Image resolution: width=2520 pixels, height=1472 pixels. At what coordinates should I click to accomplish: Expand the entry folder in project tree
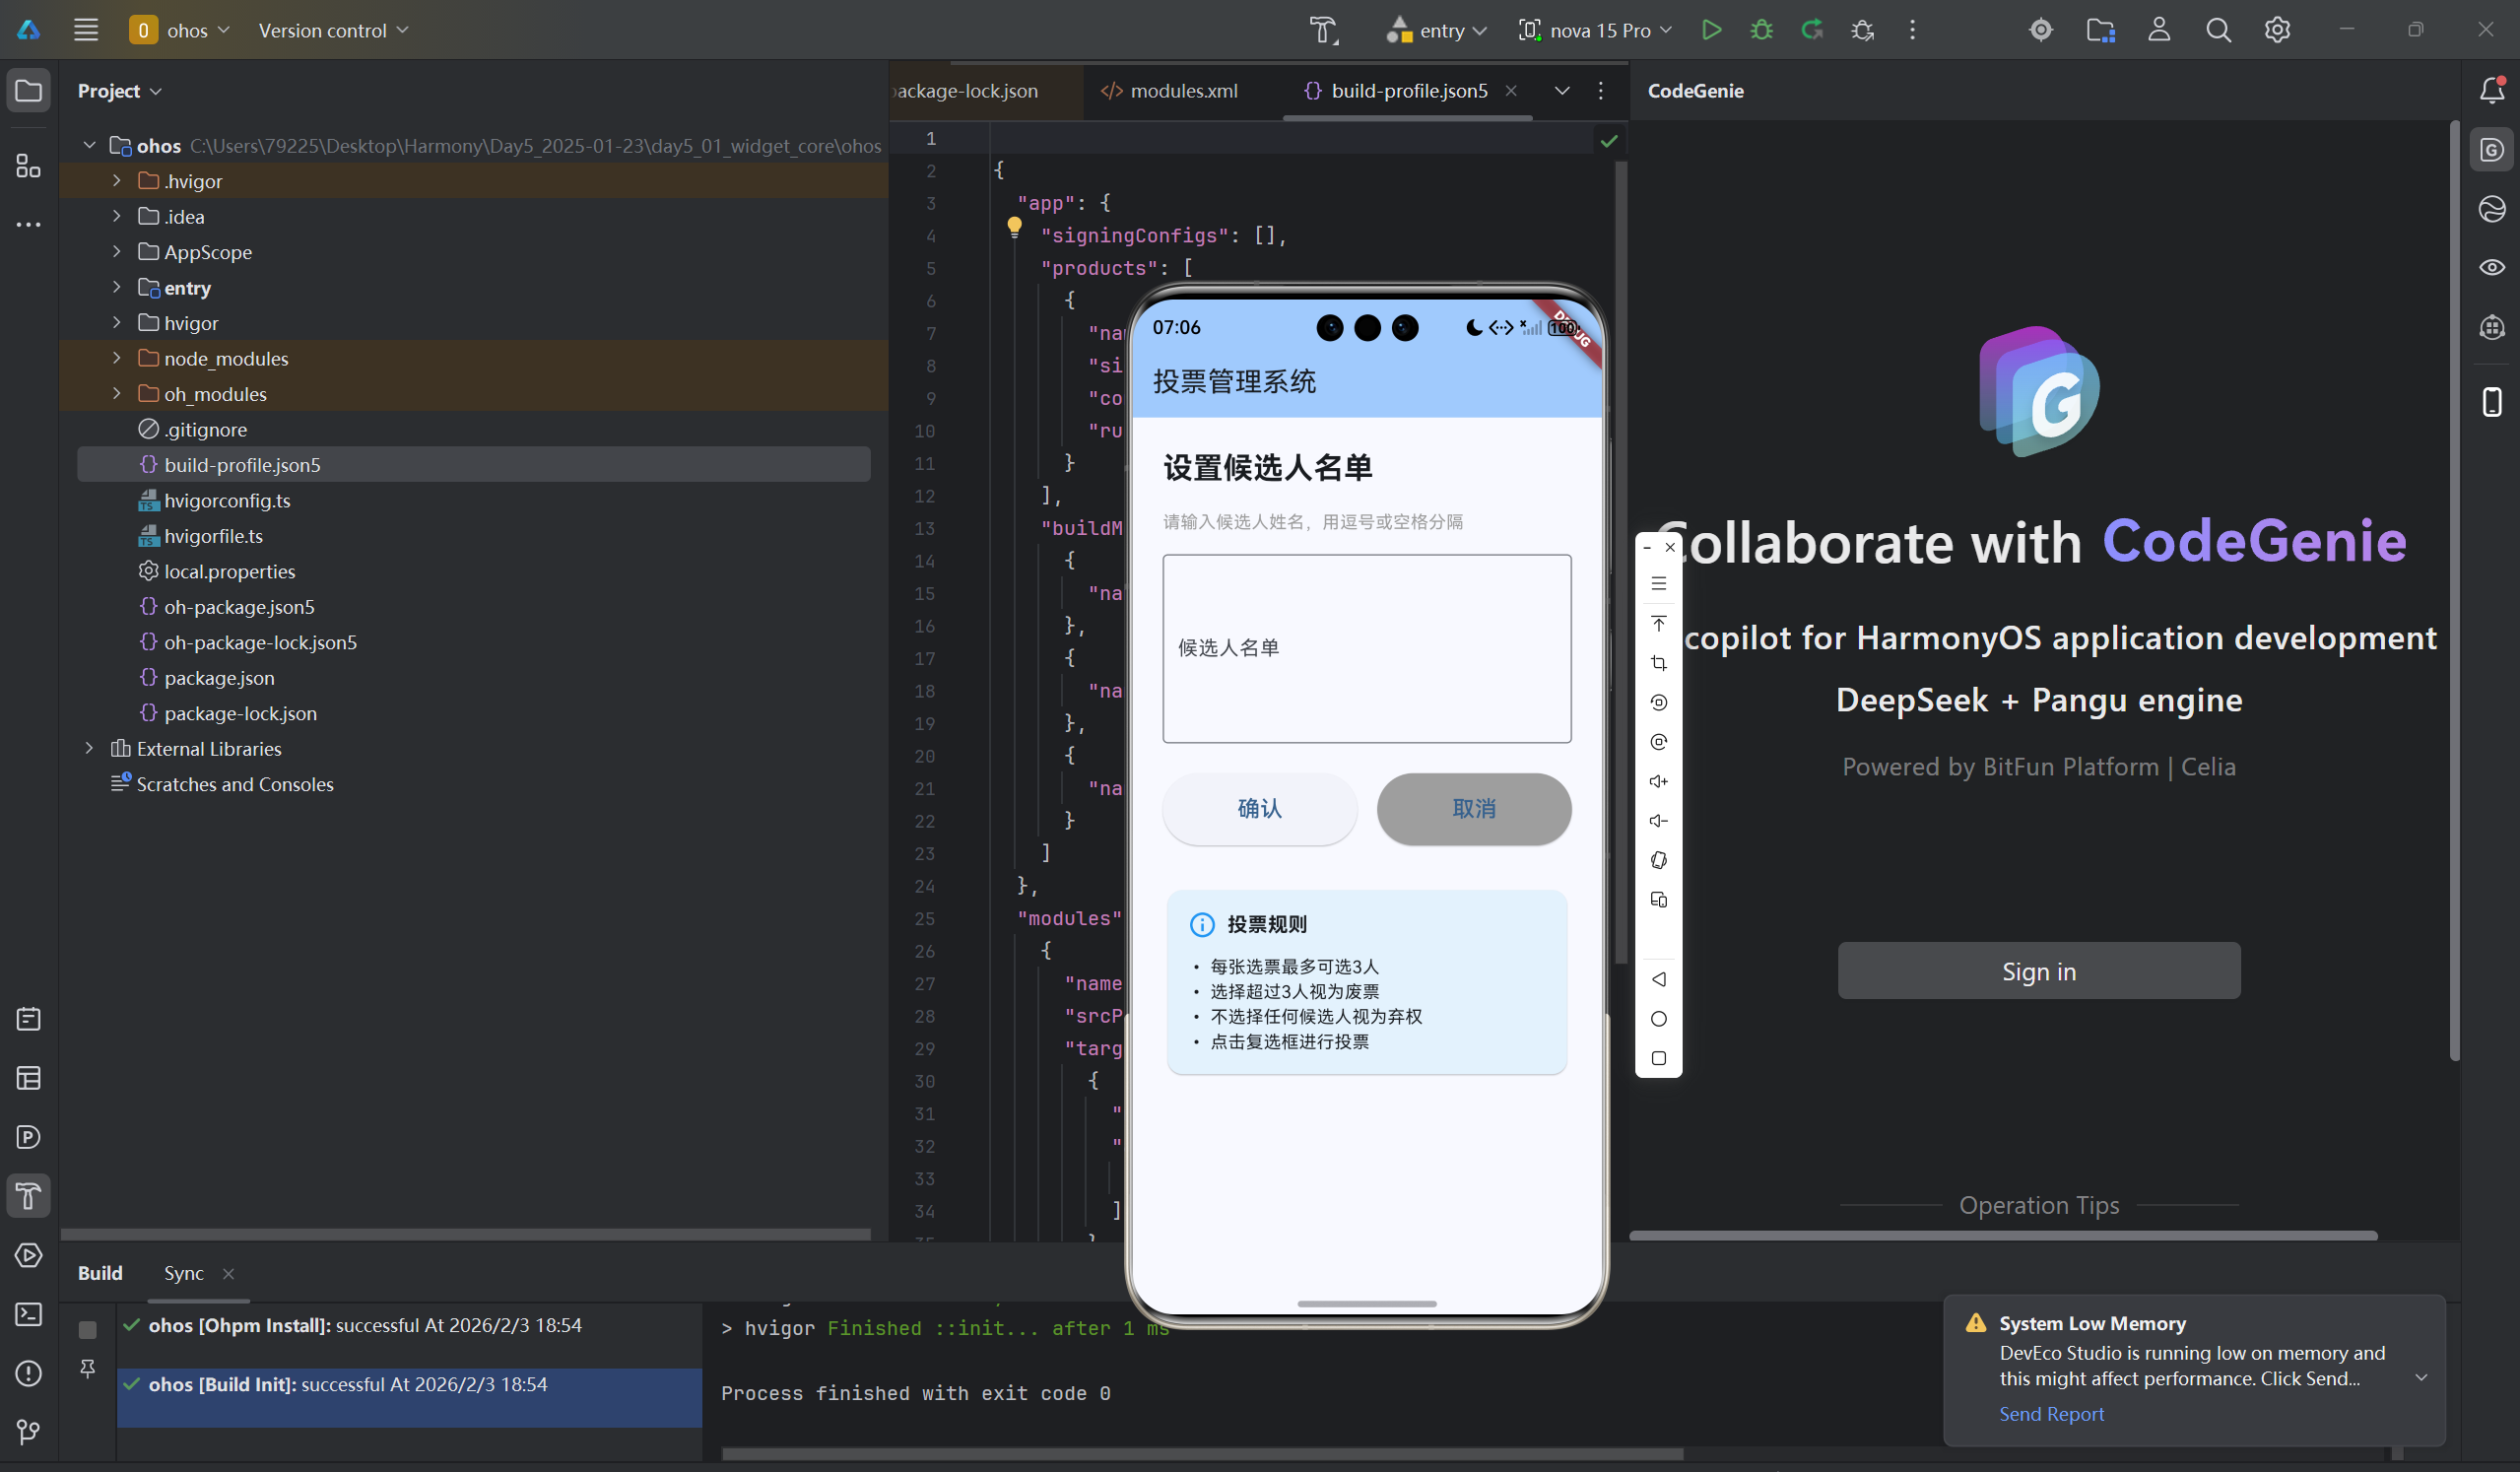[117, 288]
